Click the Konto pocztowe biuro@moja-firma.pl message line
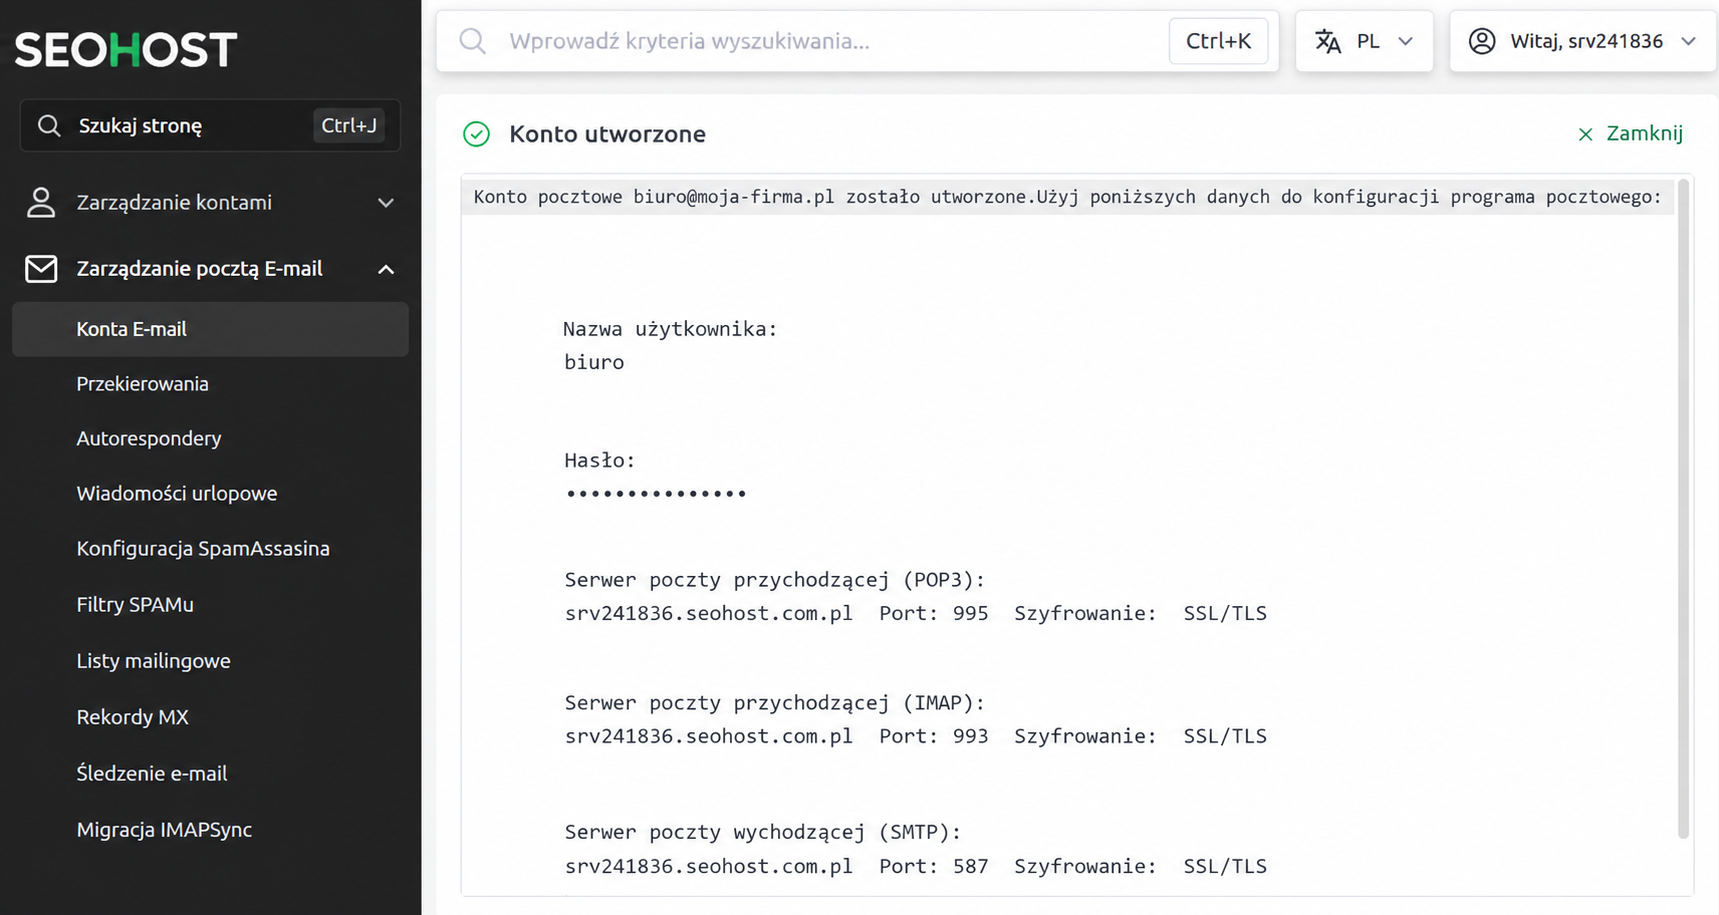This screenshot has width=1719, height=915. pos(1067,197)
